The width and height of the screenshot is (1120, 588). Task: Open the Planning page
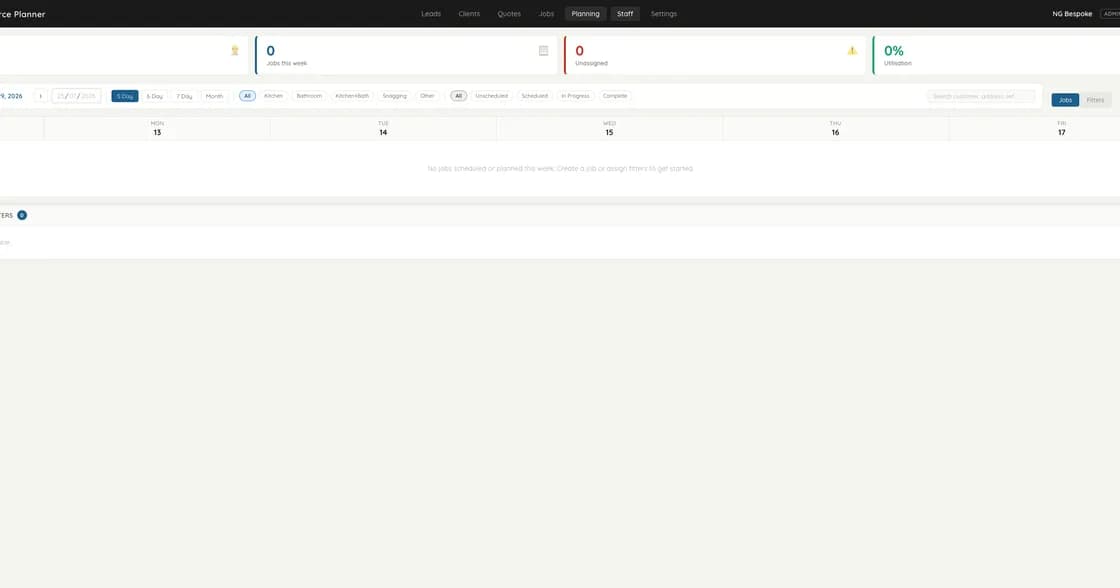click(585, 14)
